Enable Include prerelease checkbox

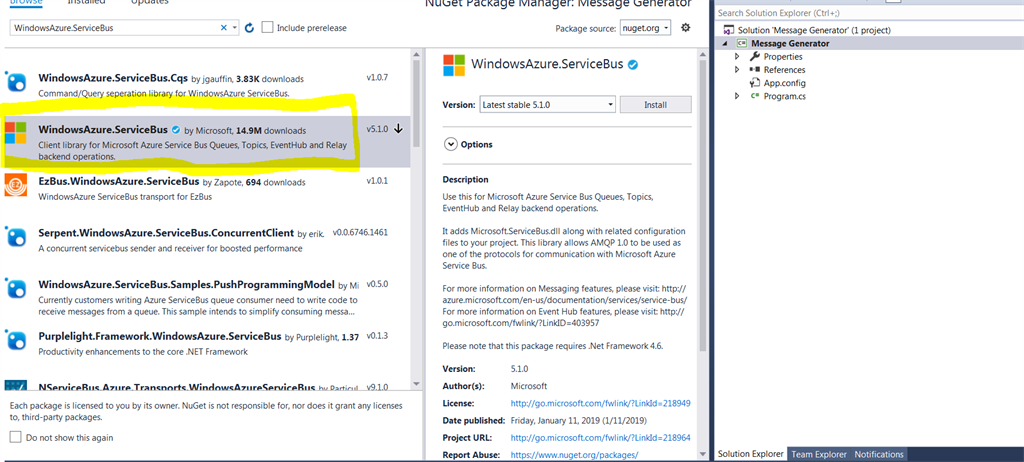point(267,27)
